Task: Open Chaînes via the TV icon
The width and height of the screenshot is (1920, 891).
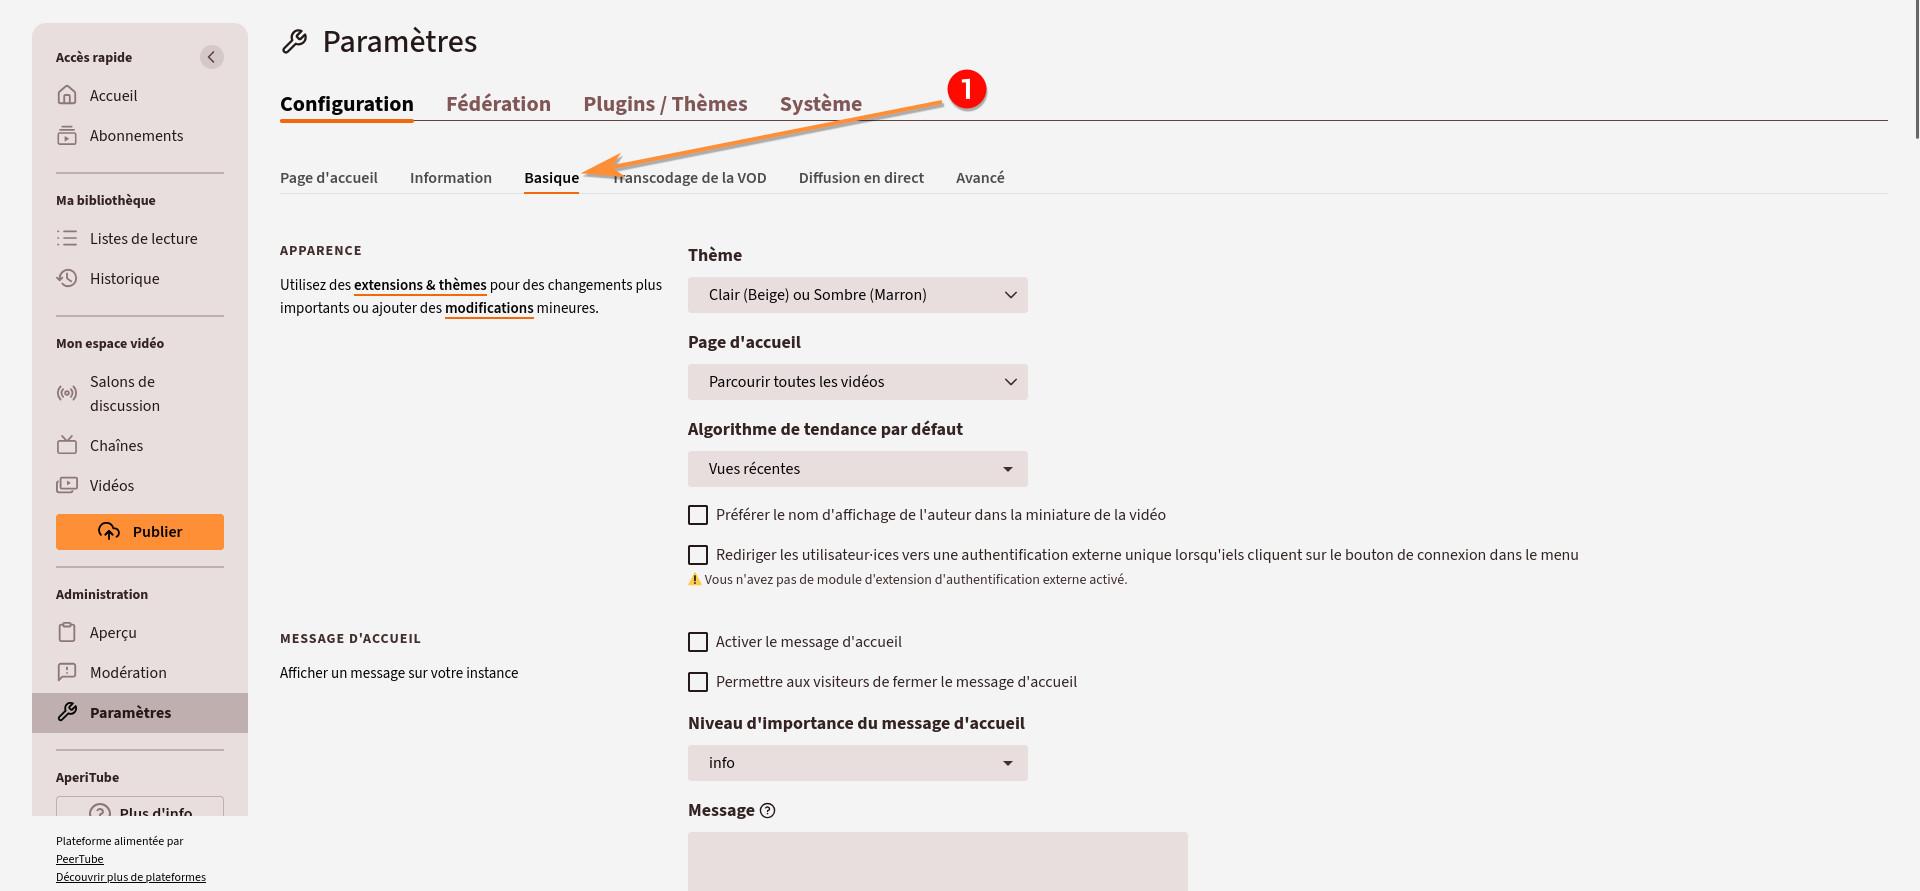Action: click(67, 445)
